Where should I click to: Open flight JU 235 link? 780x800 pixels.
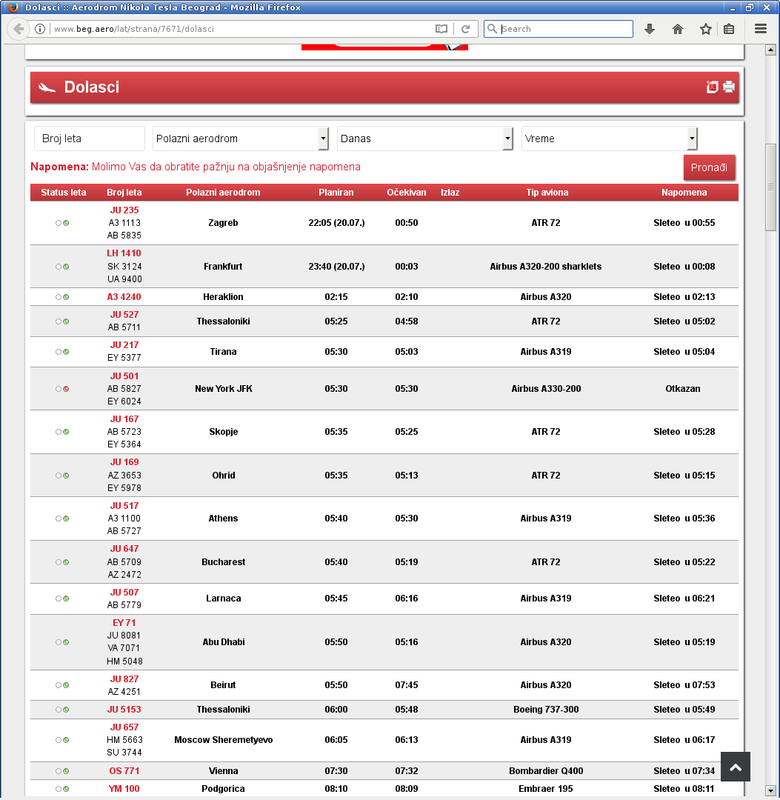coord(124,210)
